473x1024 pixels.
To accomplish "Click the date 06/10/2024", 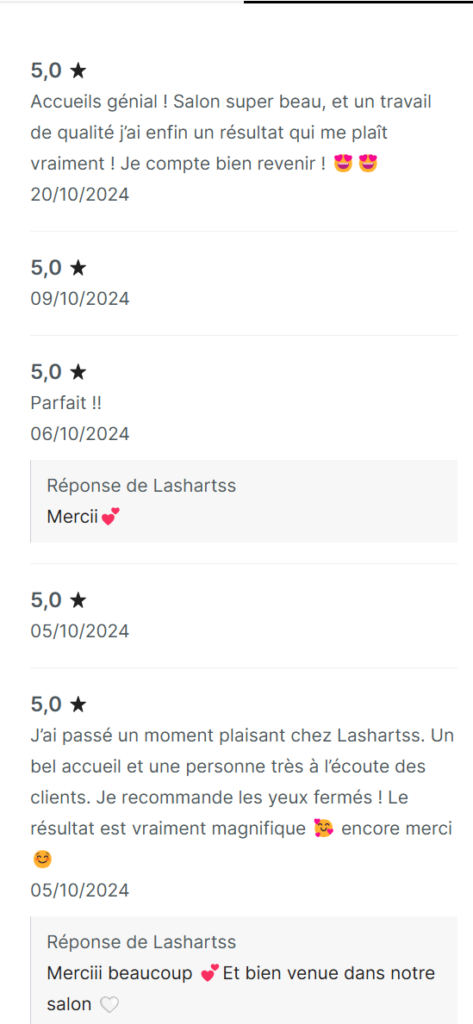I will coord(80,434).
